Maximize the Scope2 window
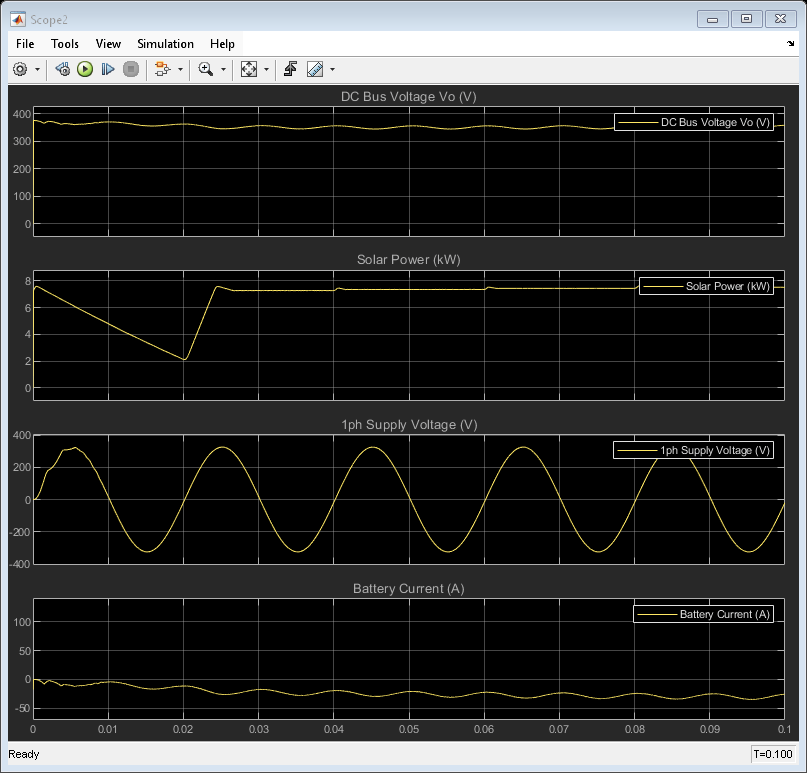The image size is (807, 773). pos(746,20)
